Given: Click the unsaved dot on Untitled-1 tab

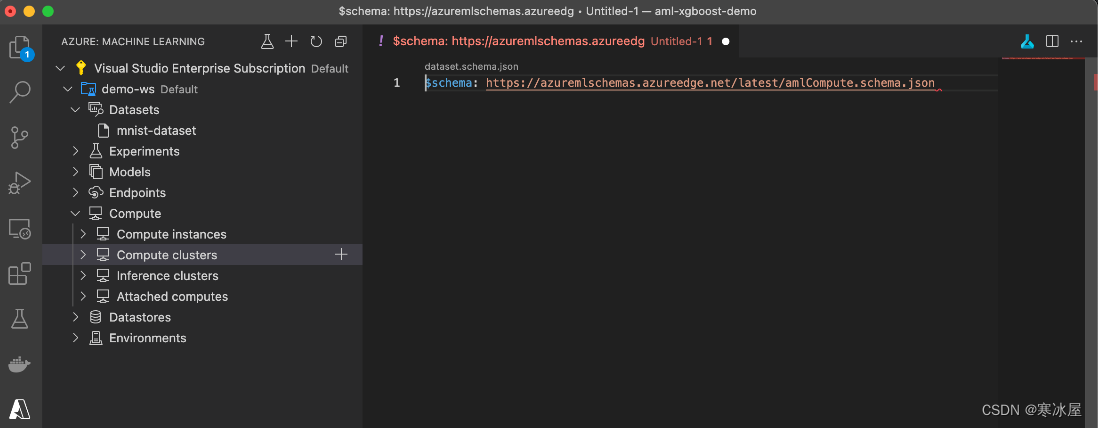Looking at the screenshot, I should coord(725,41).
